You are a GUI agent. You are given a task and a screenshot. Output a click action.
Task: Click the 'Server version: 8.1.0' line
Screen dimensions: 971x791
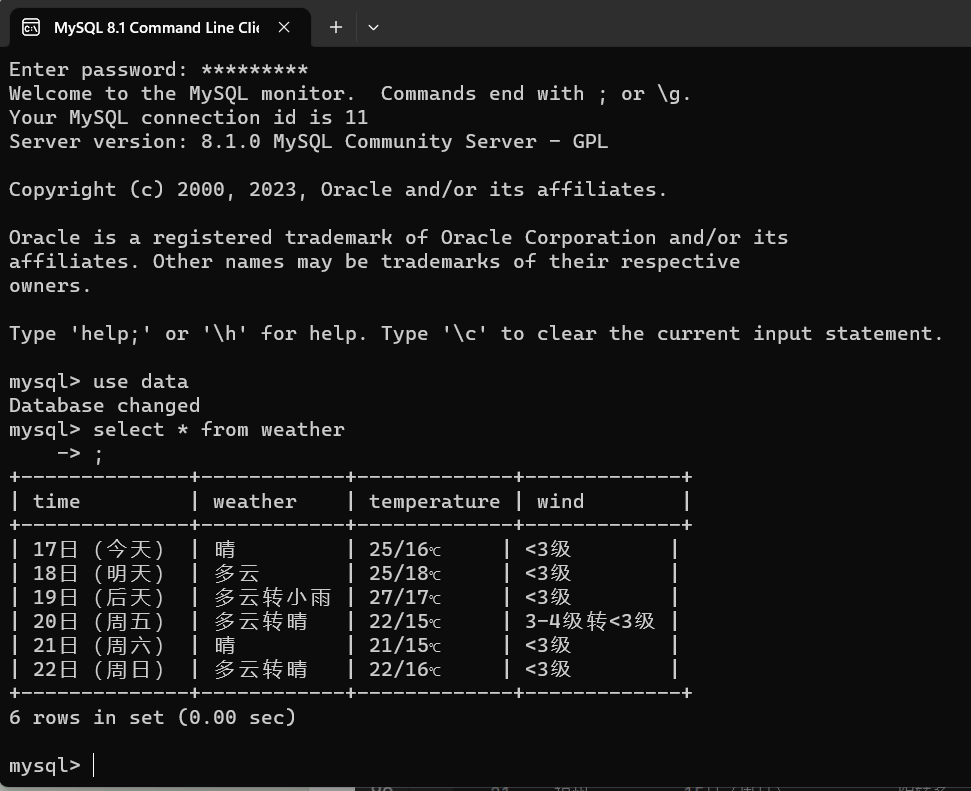pos(308,141)
